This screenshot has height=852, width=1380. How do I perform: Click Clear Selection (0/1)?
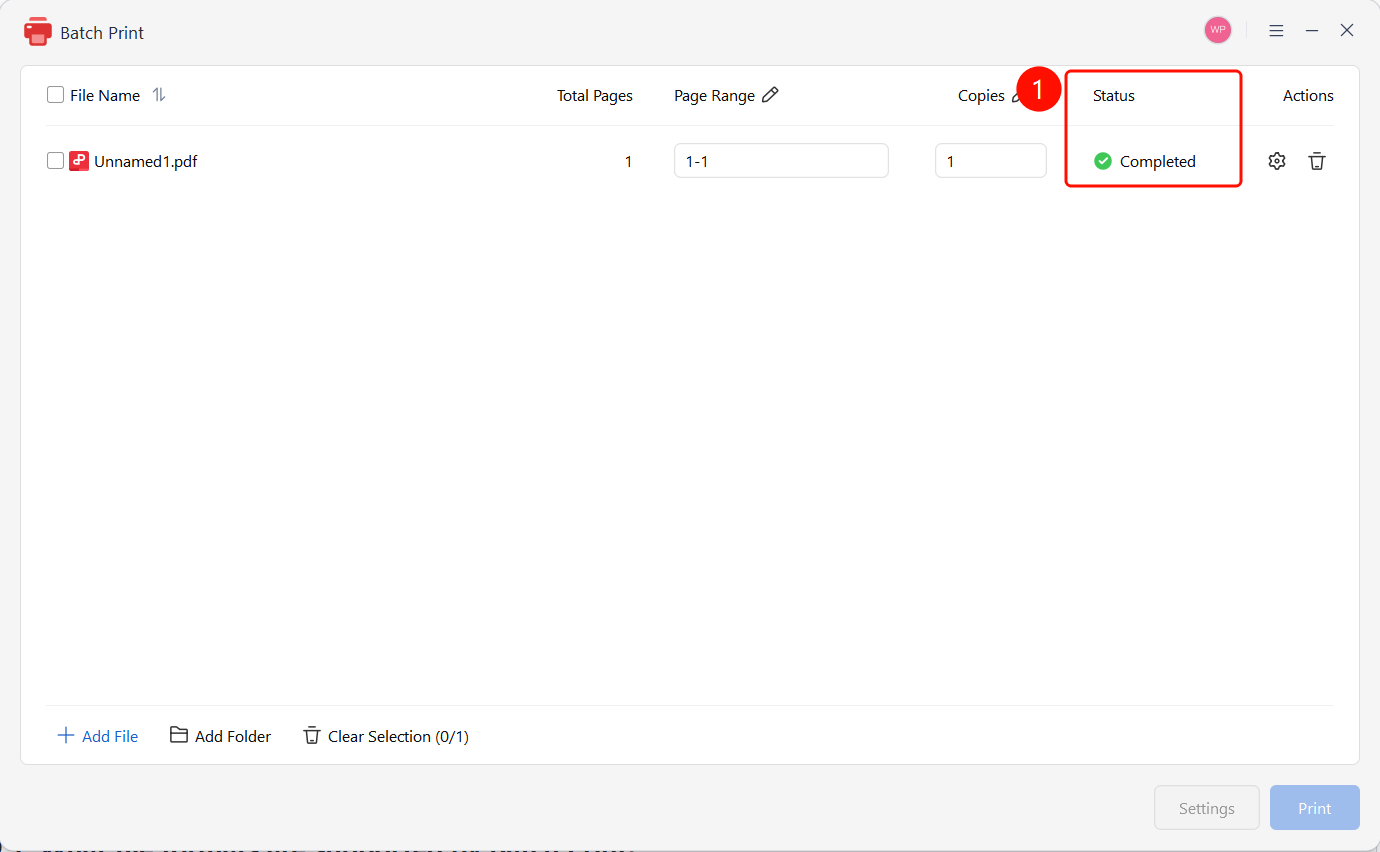[386, 736]
